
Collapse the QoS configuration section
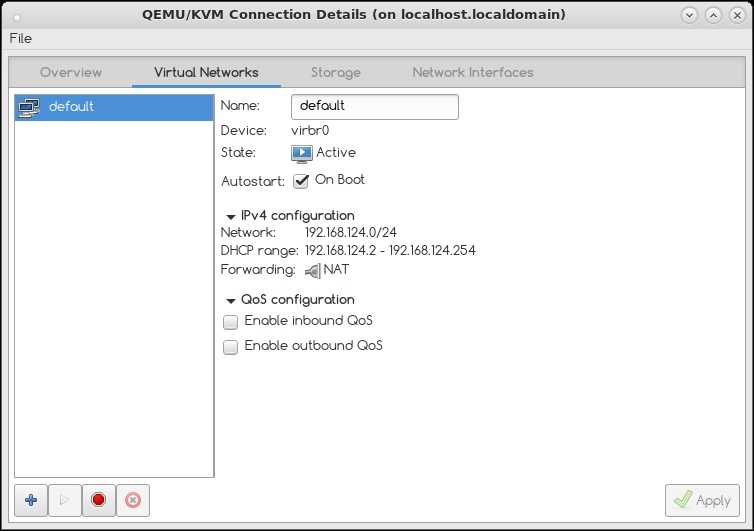click(231, 301)
